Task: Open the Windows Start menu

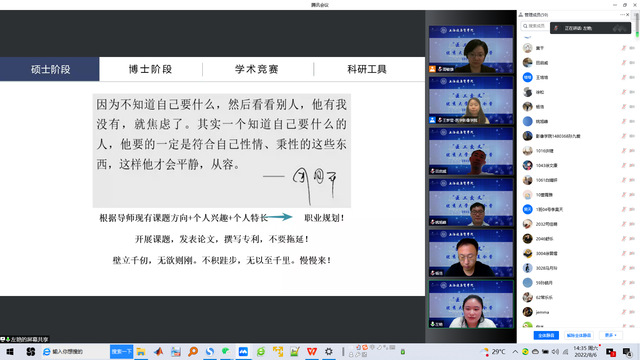Action: (10, 351)
